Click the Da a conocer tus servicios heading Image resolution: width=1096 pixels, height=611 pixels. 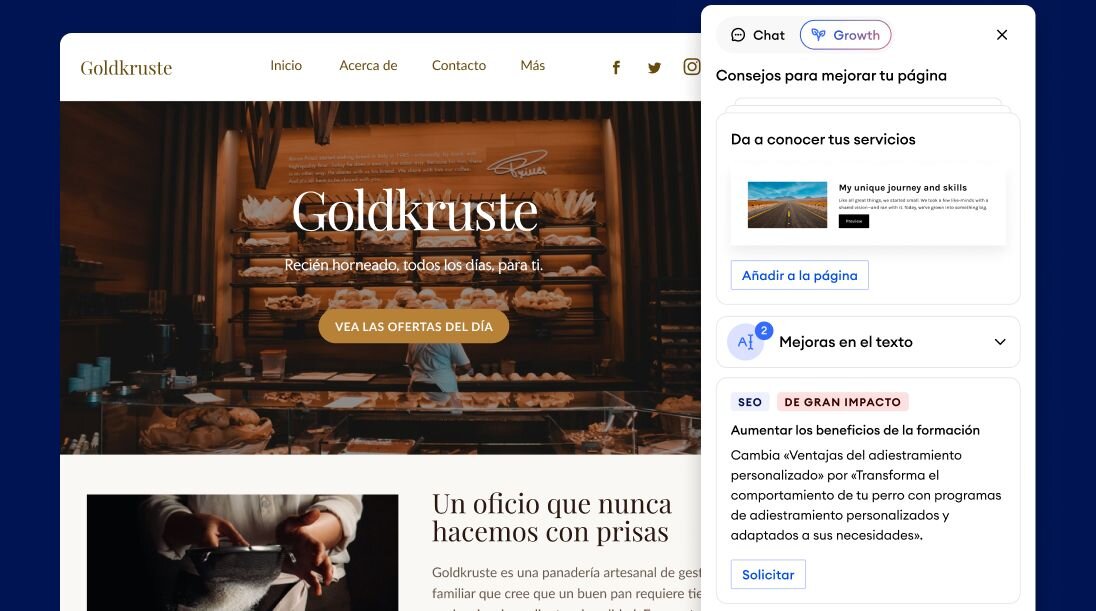click(823, 139)
